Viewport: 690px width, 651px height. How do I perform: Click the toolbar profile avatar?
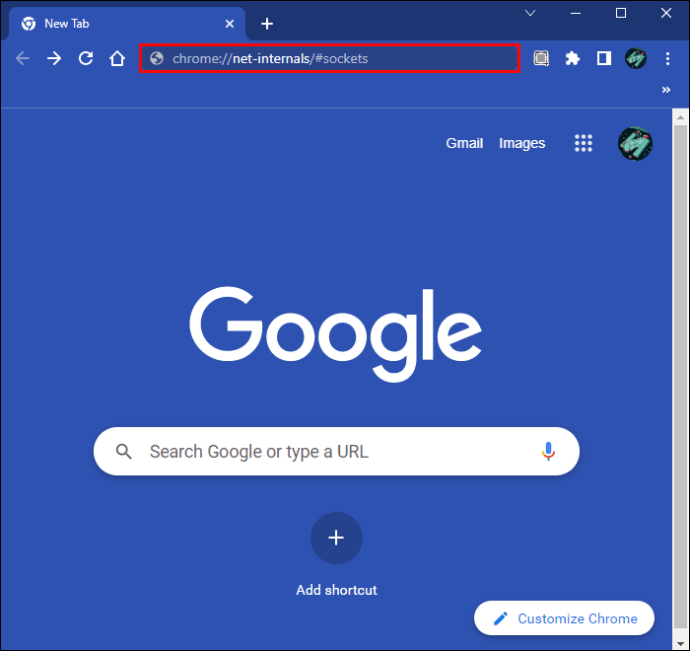click(636, 58)
